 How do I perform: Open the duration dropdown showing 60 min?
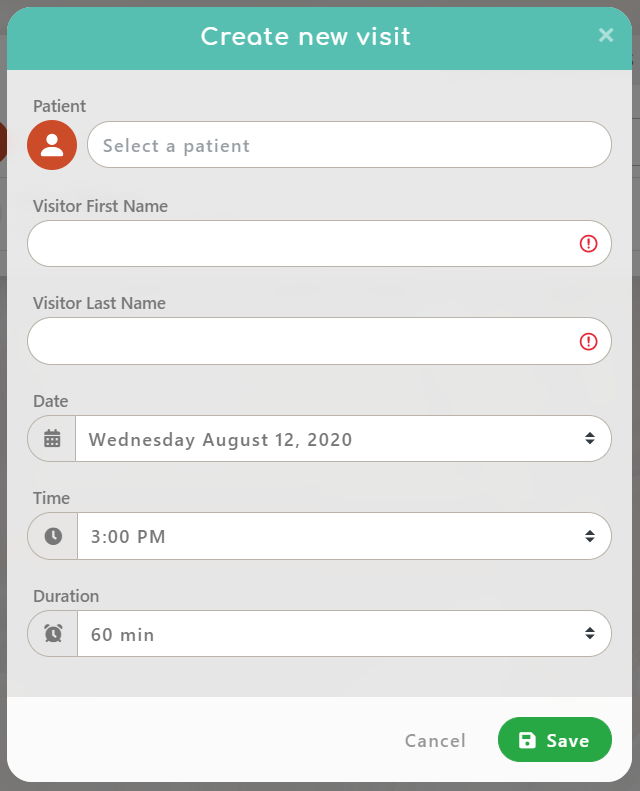(330, 634)
